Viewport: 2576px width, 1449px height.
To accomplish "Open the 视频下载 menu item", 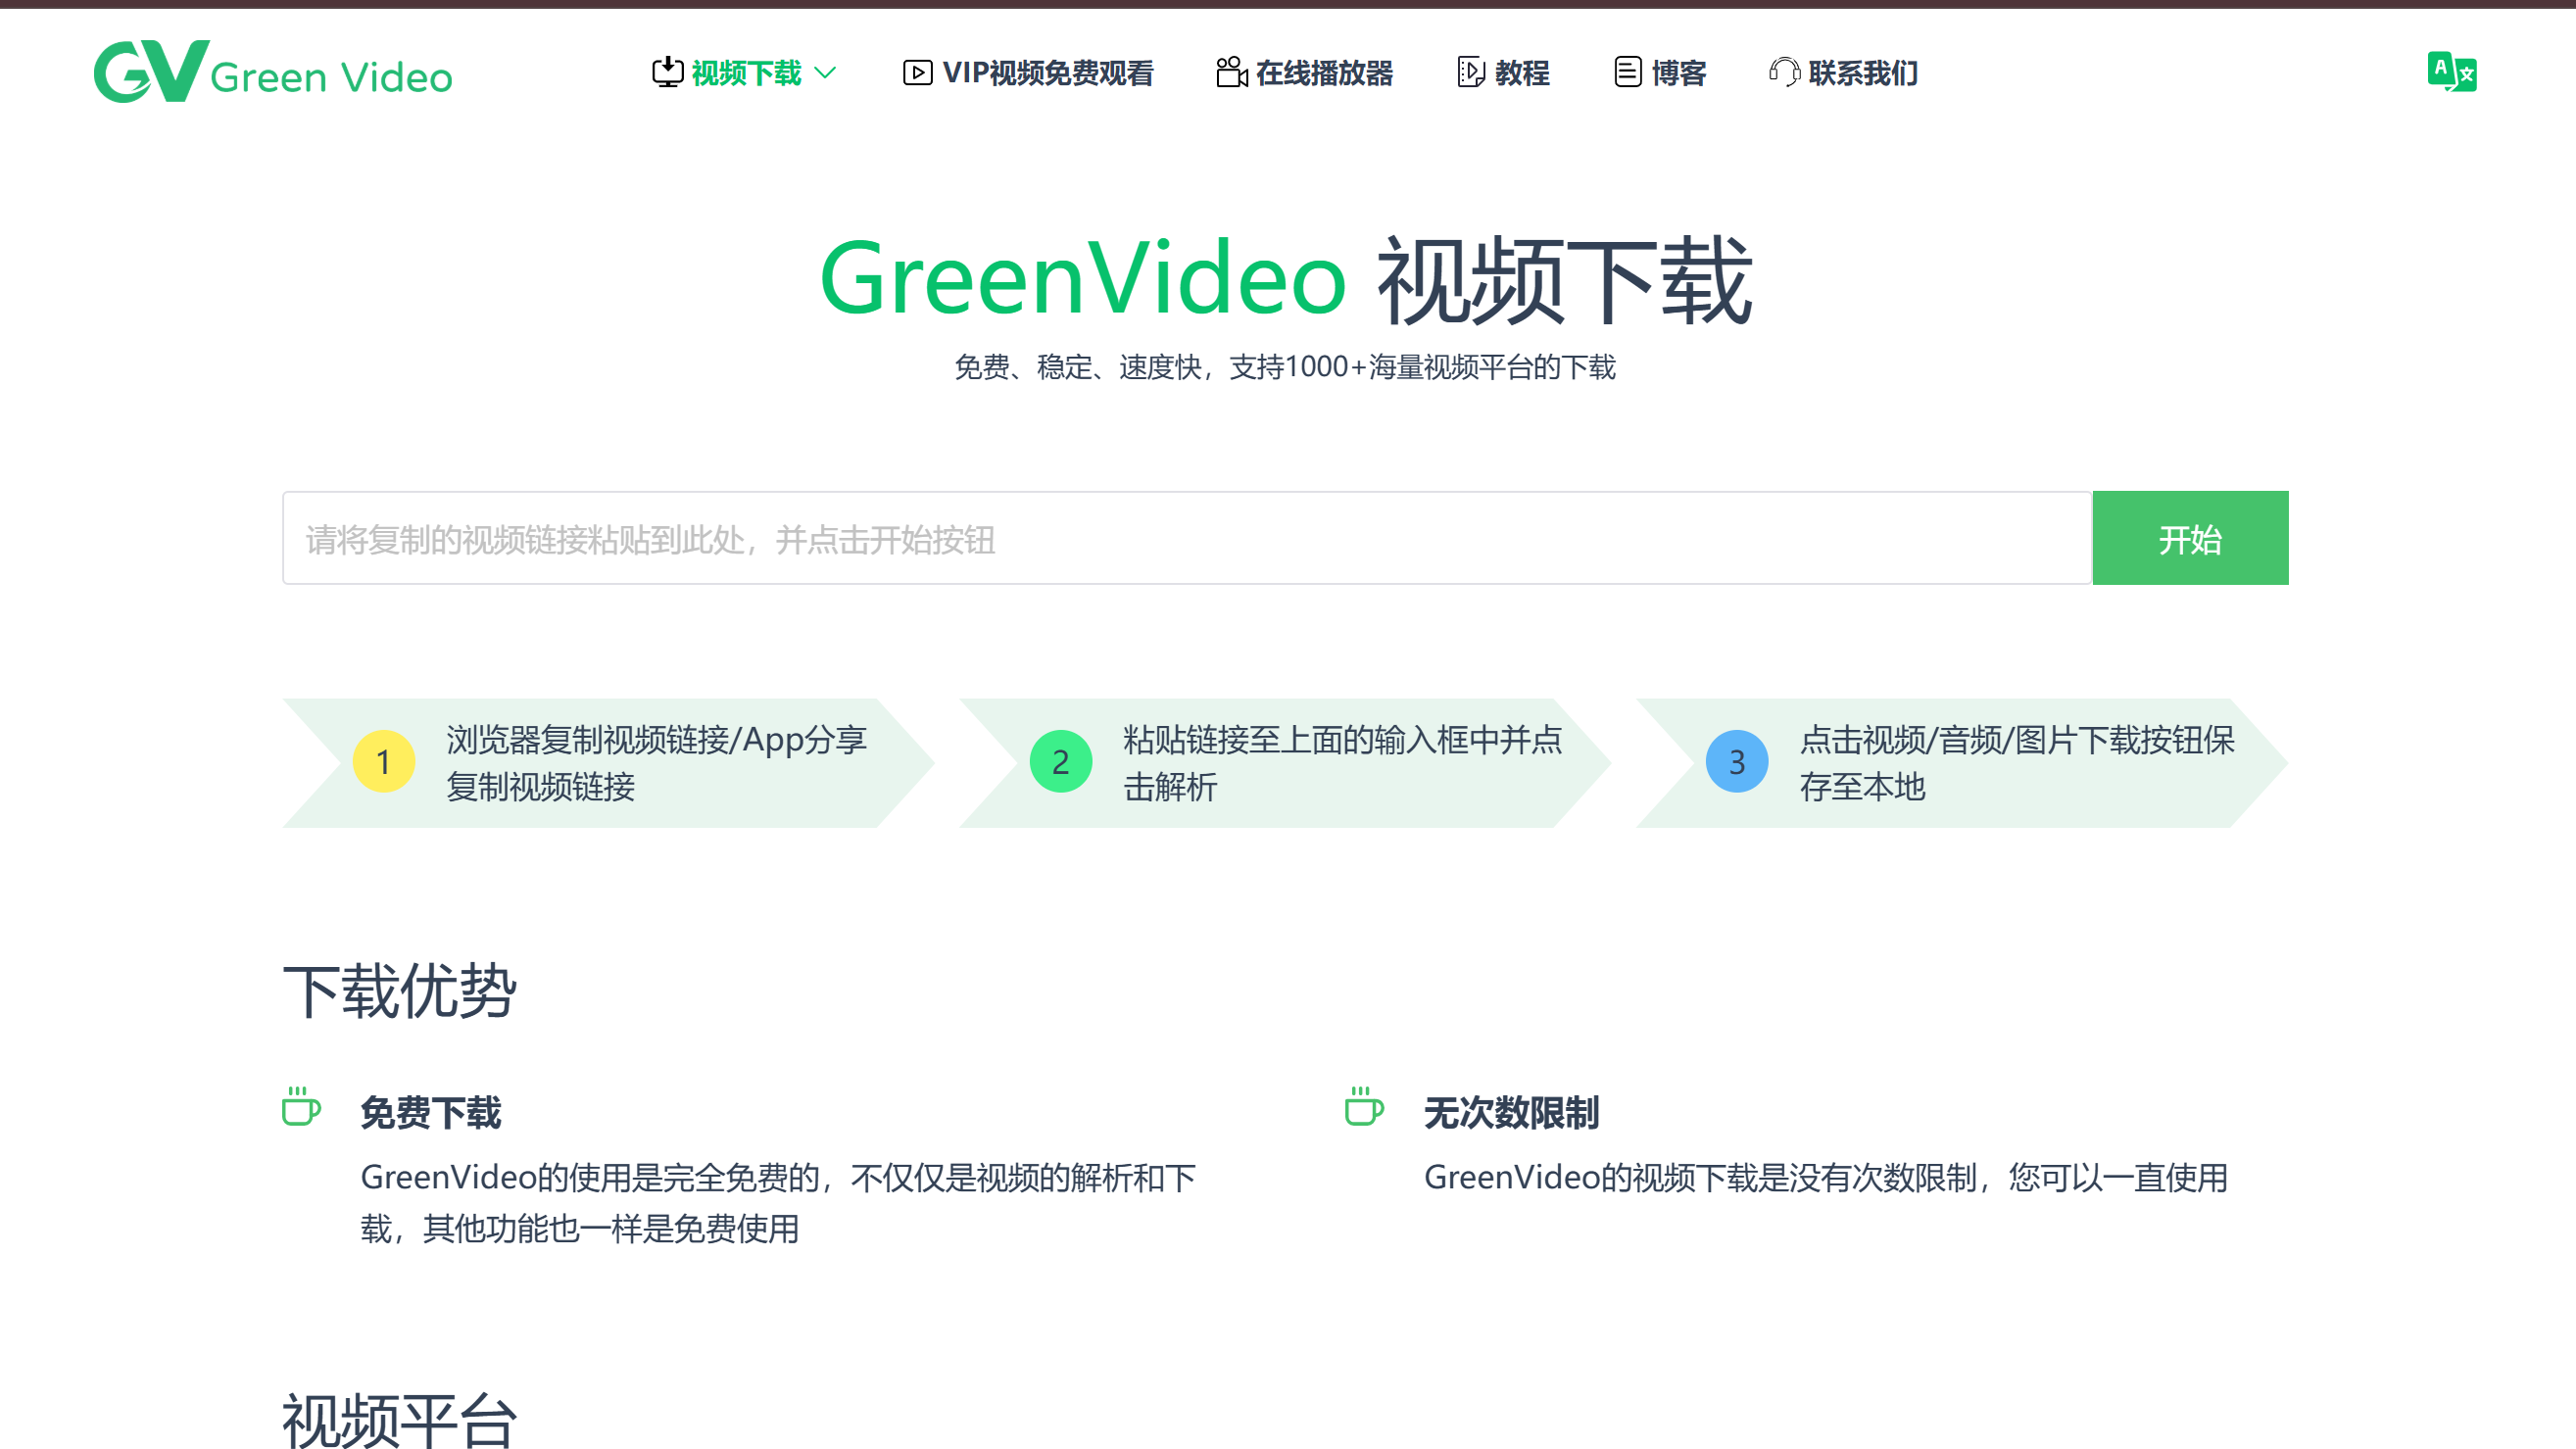I will tap(746, 73).
